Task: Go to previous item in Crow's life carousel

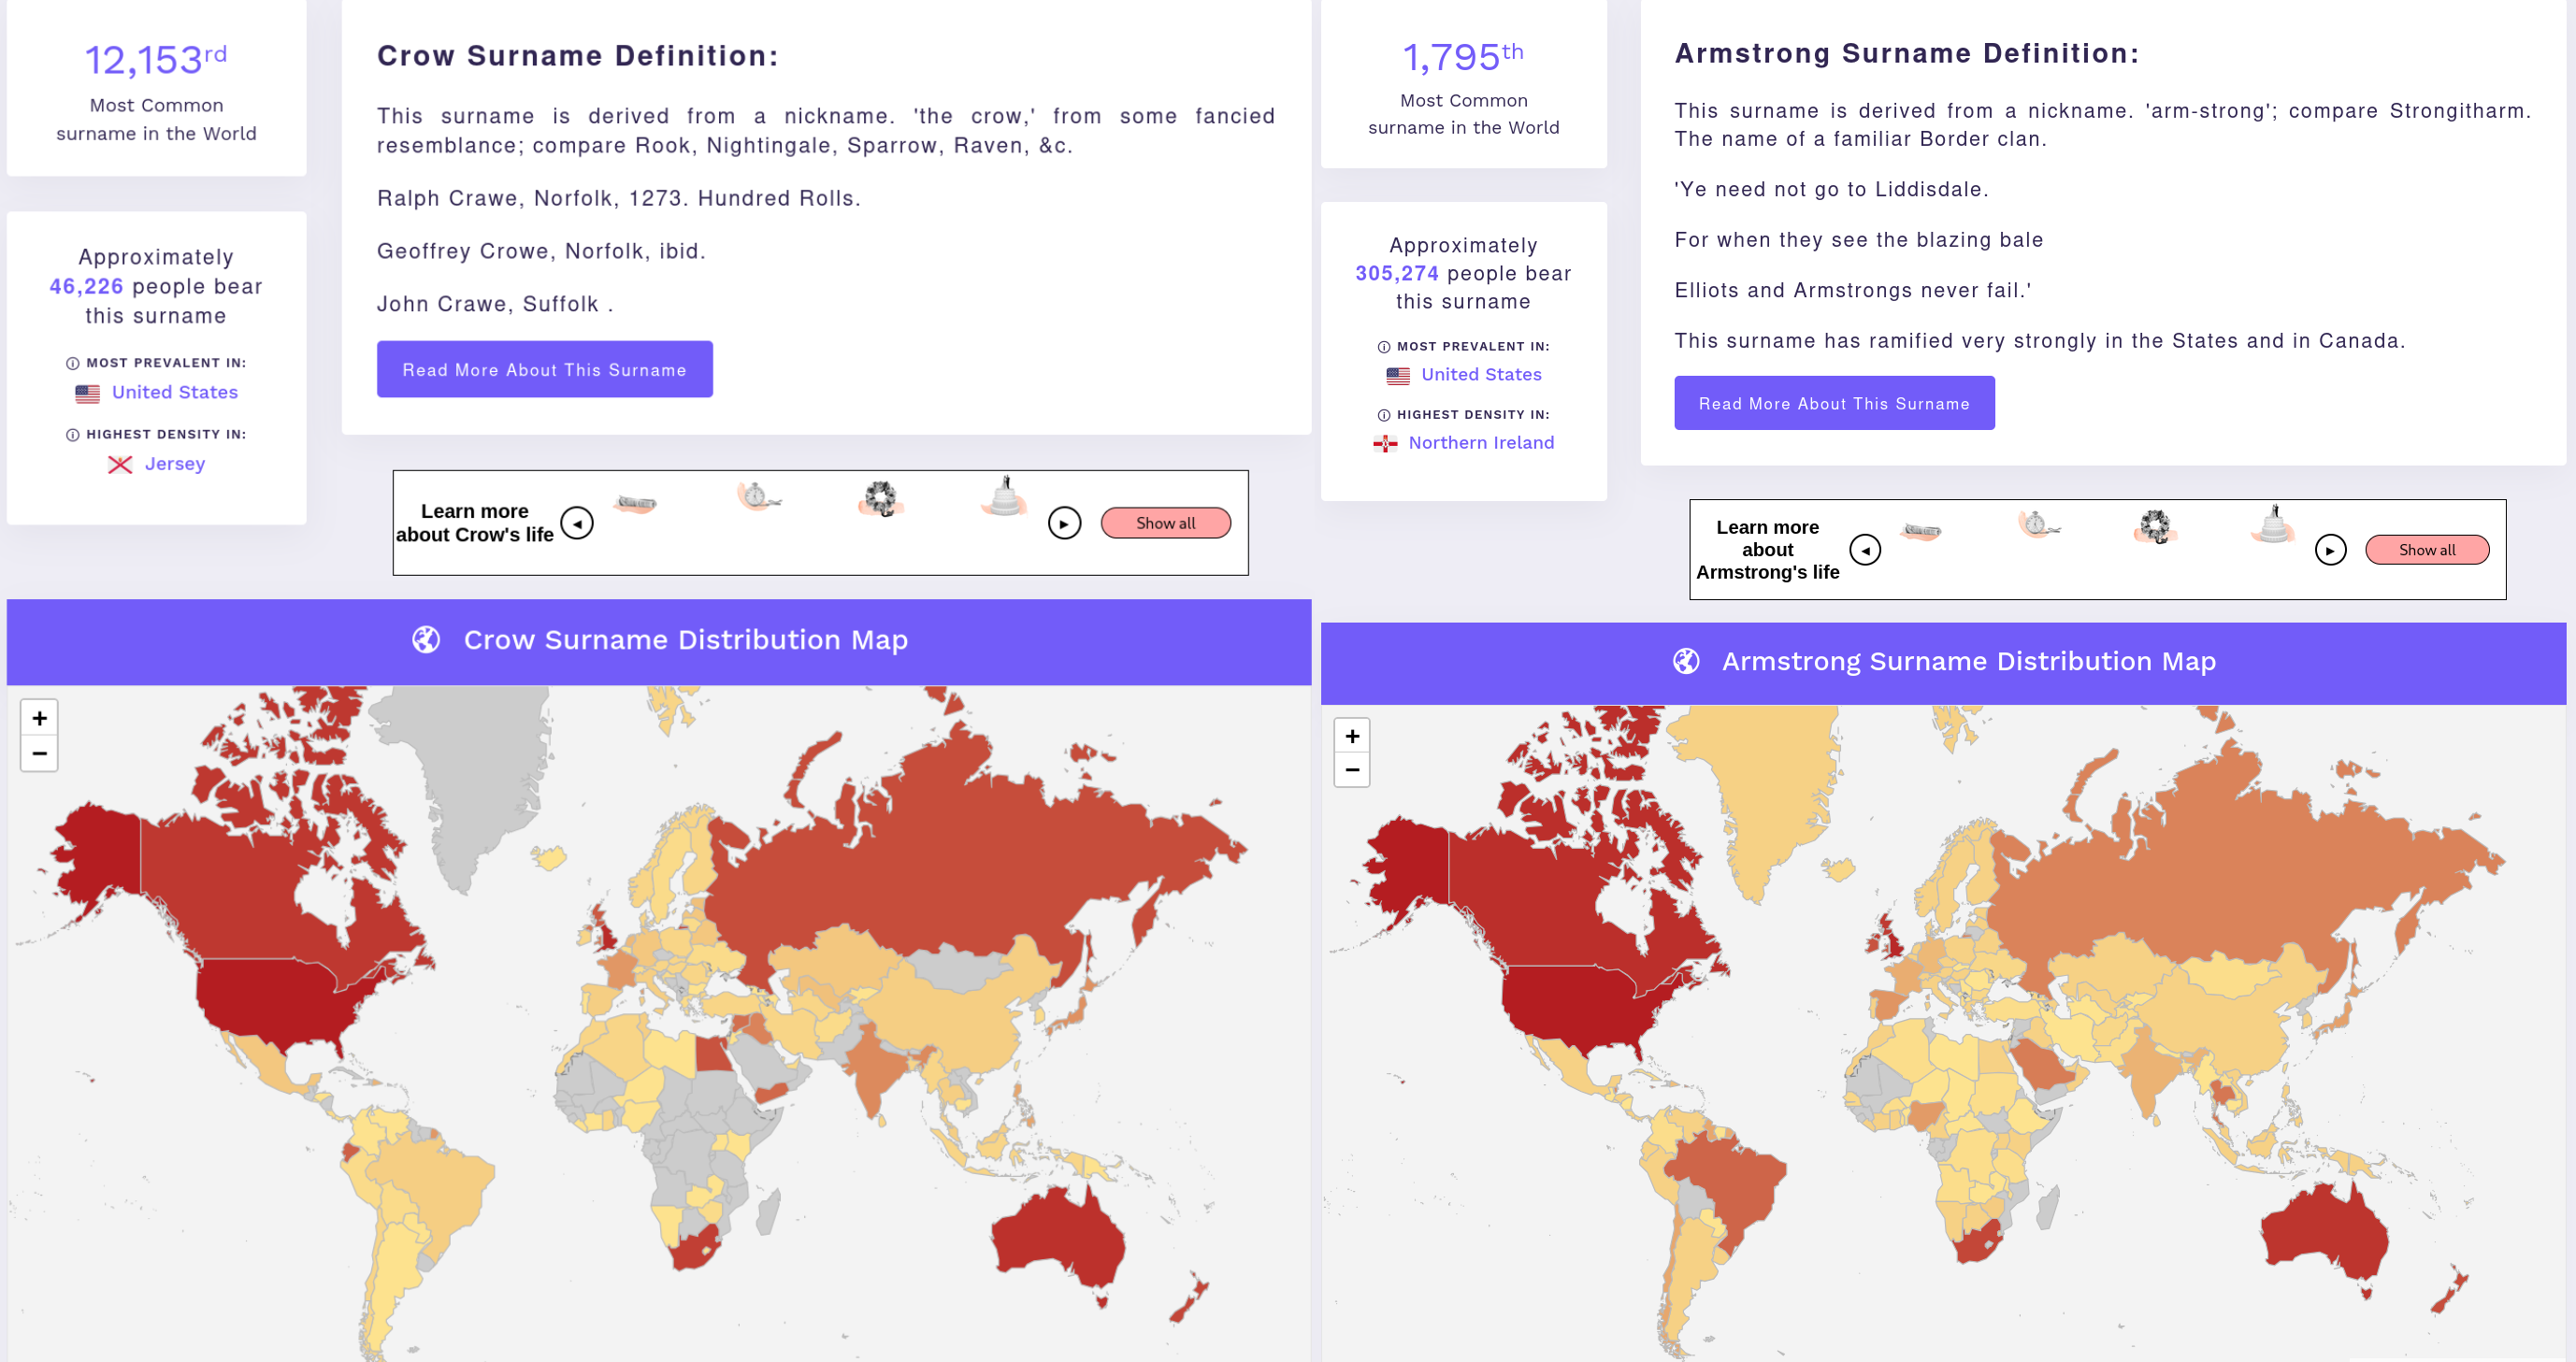Action: click(x=577, y=523)
